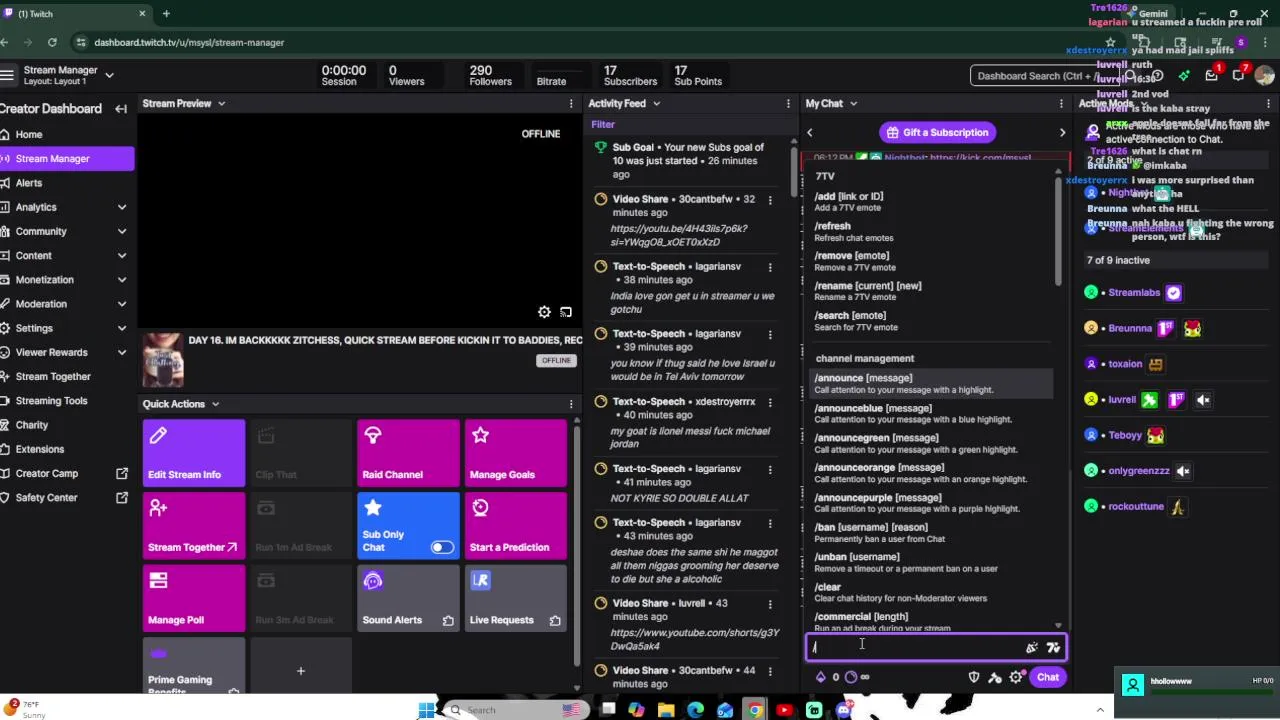This screenshot has height=720, width=1280.
Task: Open Stream Manager layout dropdown
Action: click(x=109, y=75)
